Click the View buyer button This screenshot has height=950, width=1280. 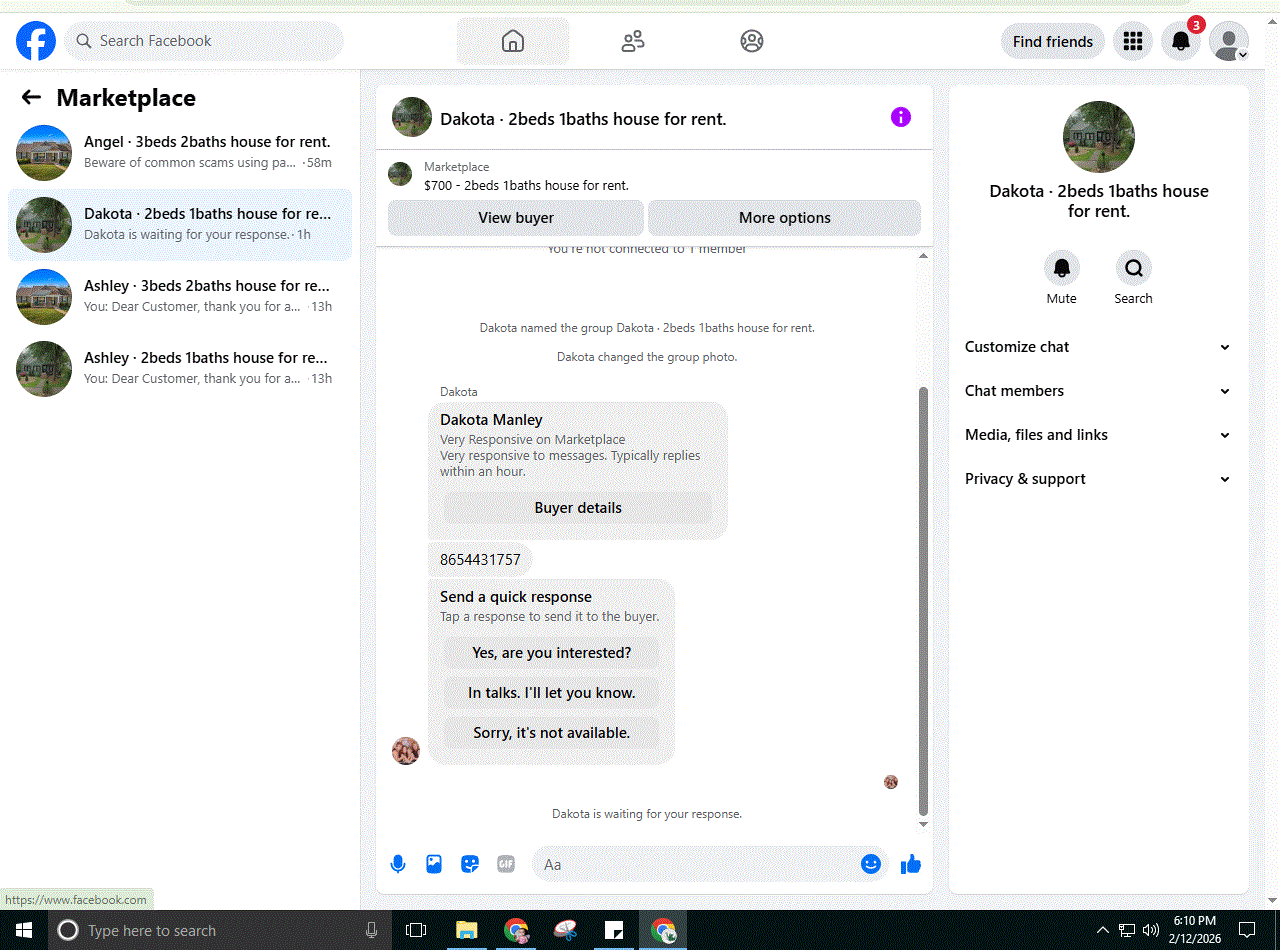click(516, 218)
